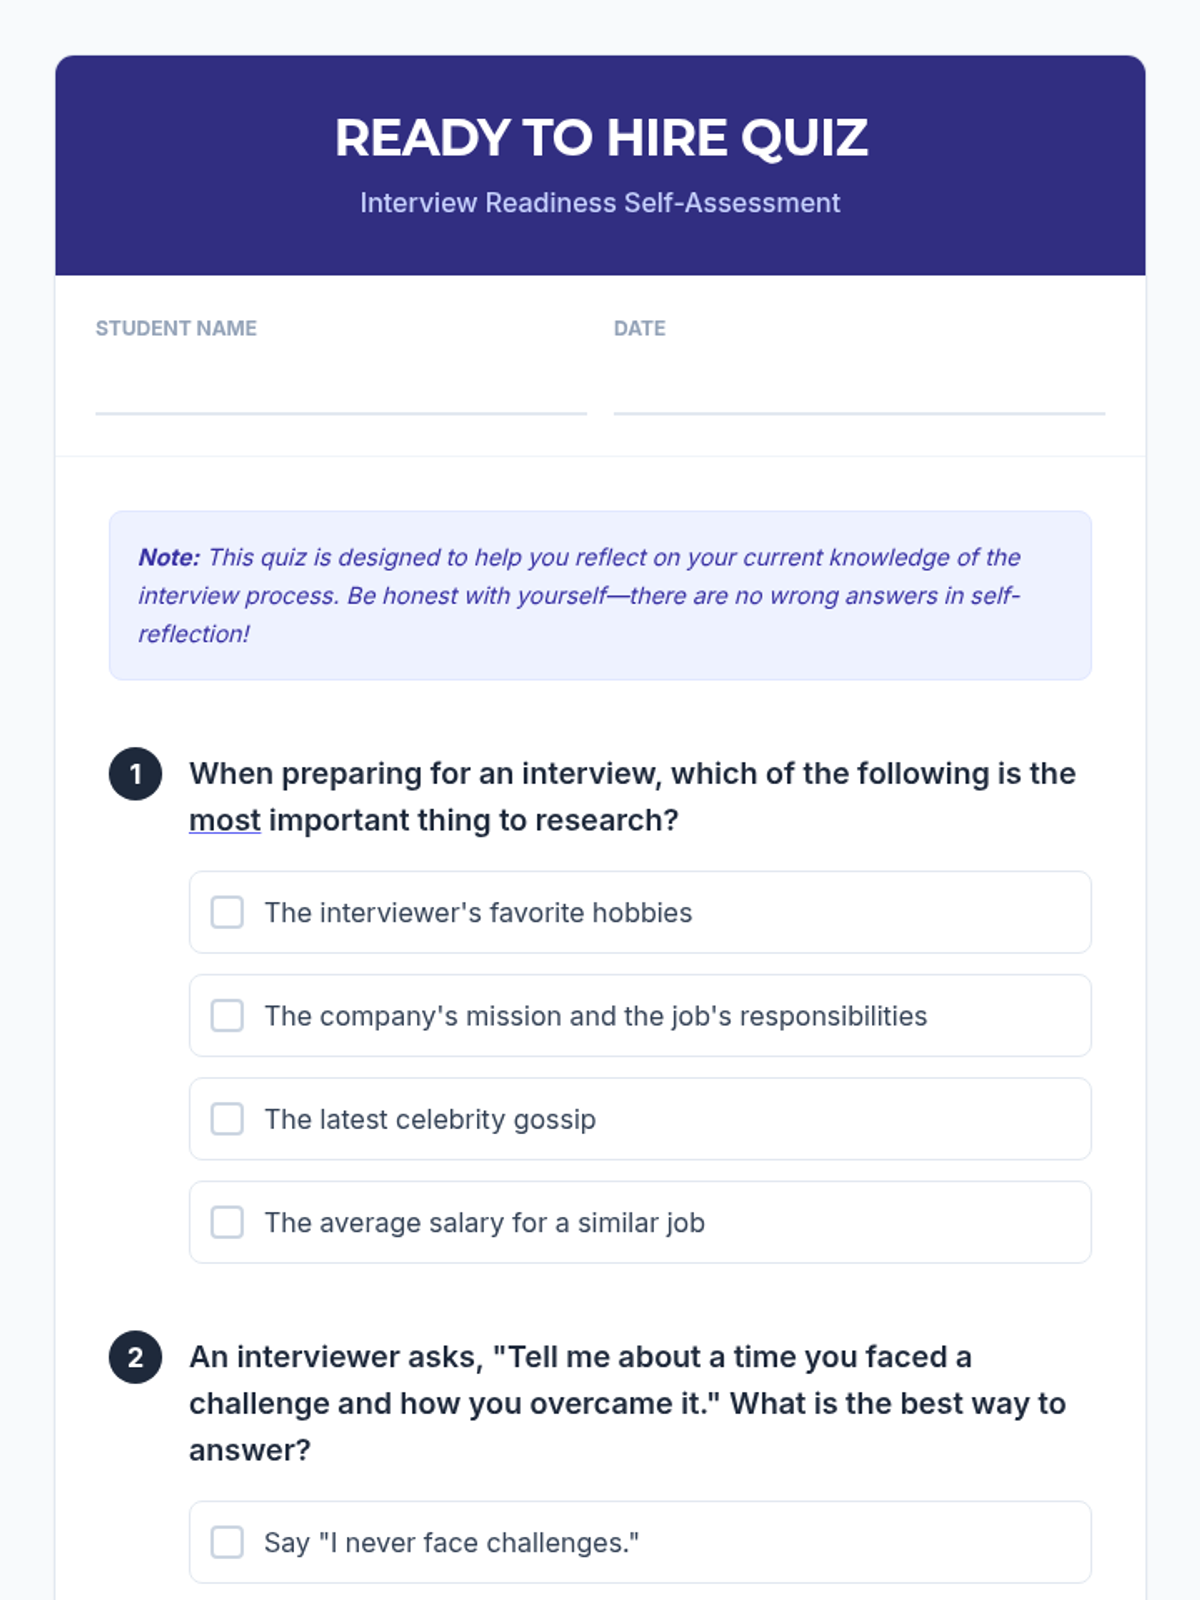
Task: Click the italic Note information box
Action: tap(600, 595)
